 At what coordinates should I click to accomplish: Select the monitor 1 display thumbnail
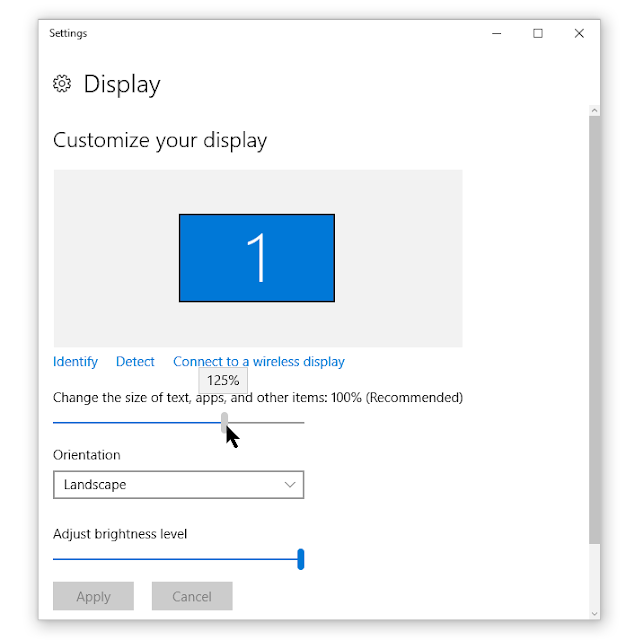257,258
